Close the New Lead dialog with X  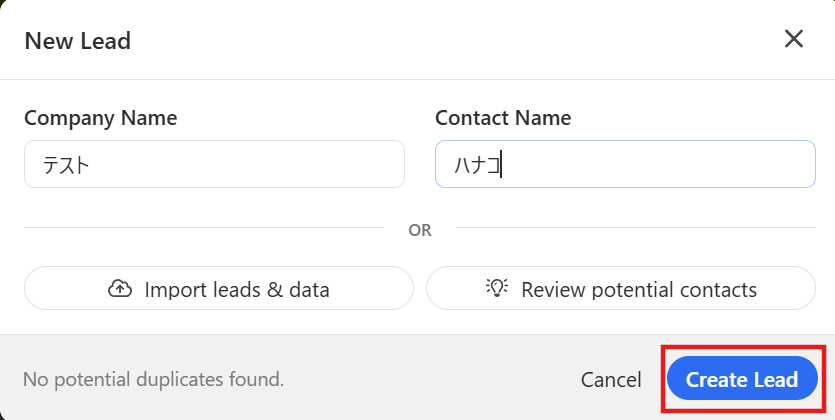pos(794,39)
